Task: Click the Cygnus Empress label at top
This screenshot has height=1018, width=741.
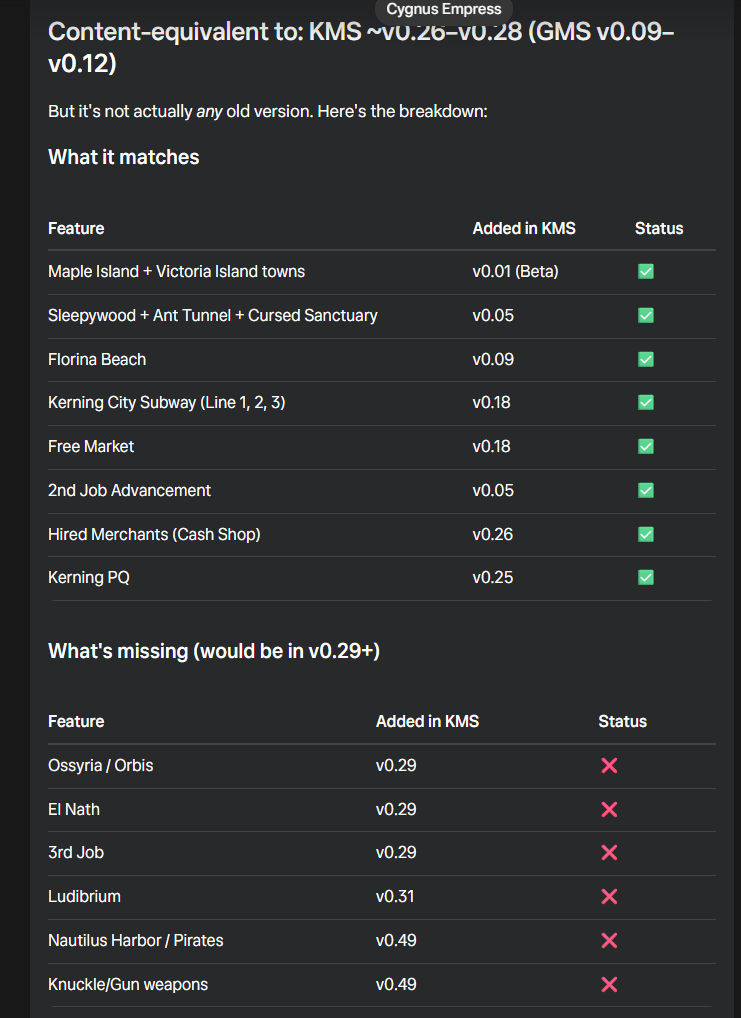Action: pos(444,9)
